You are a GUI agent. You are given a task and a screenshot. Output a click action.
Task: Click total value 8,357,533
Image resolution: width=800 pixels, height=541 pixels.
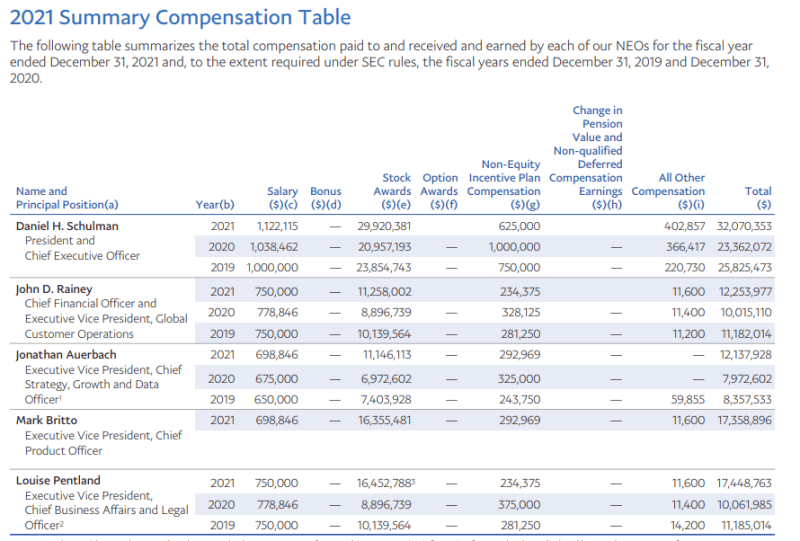[747, 400]
